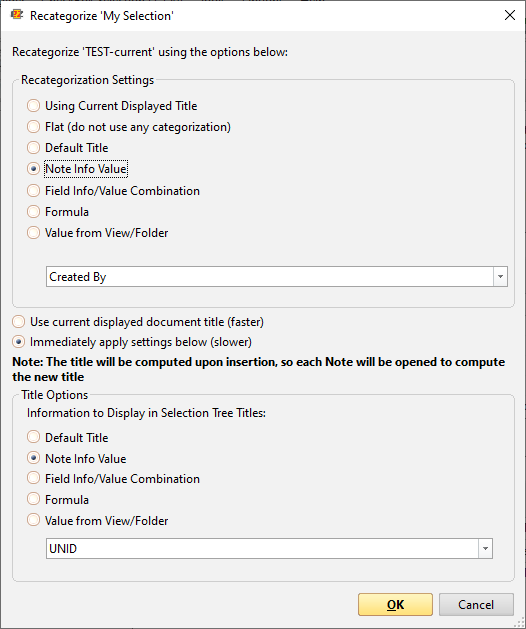The image size is (526, 629).
Task: Click the Cancel button
Action: 476,605
